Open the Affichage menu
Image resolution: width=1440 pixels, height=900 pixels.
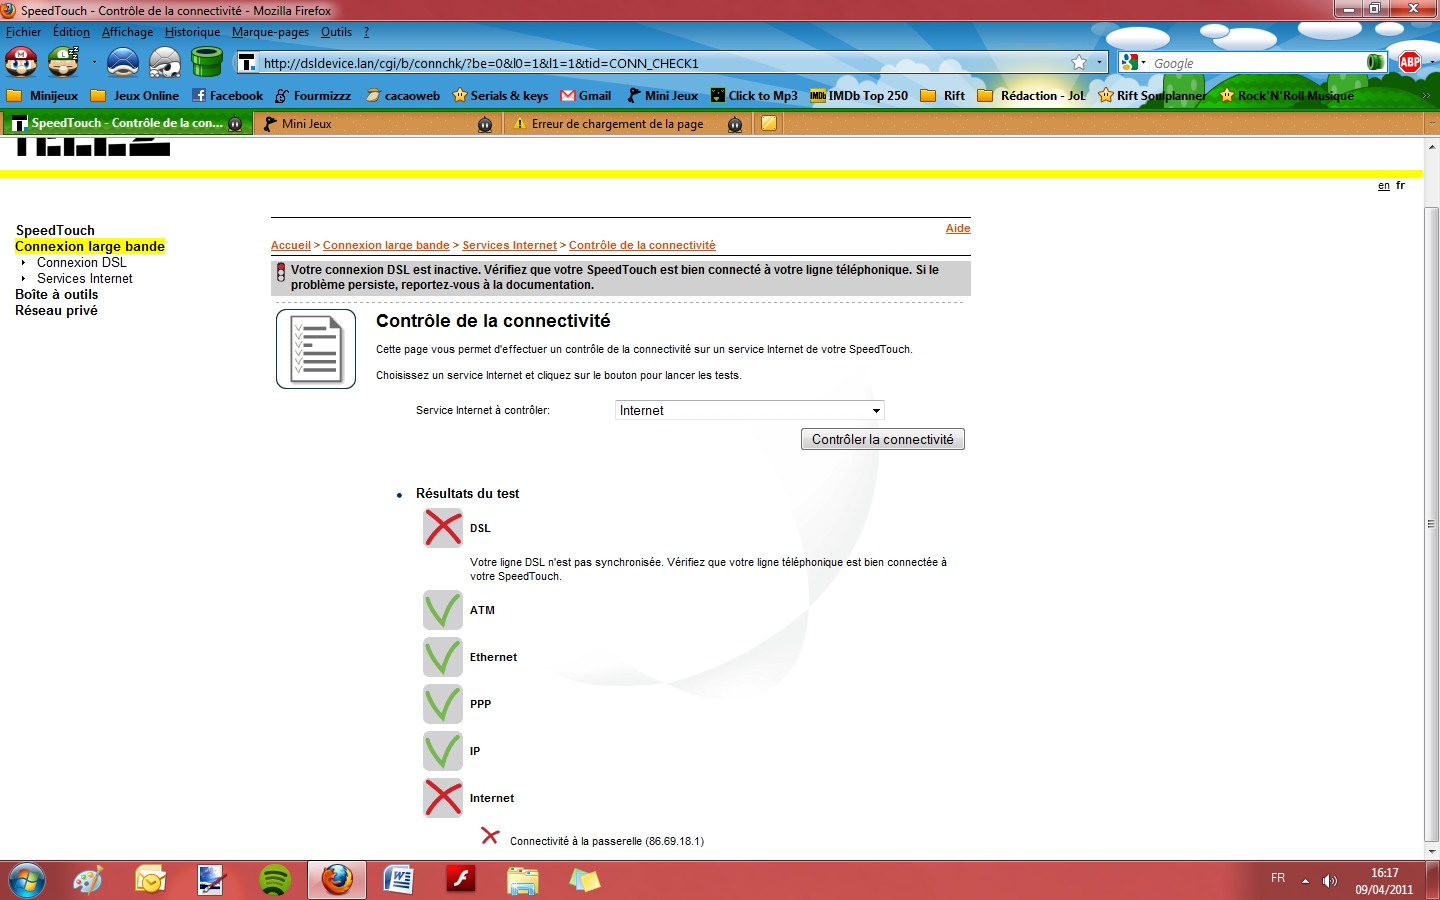pyautogui.click(x=127, y=32)
